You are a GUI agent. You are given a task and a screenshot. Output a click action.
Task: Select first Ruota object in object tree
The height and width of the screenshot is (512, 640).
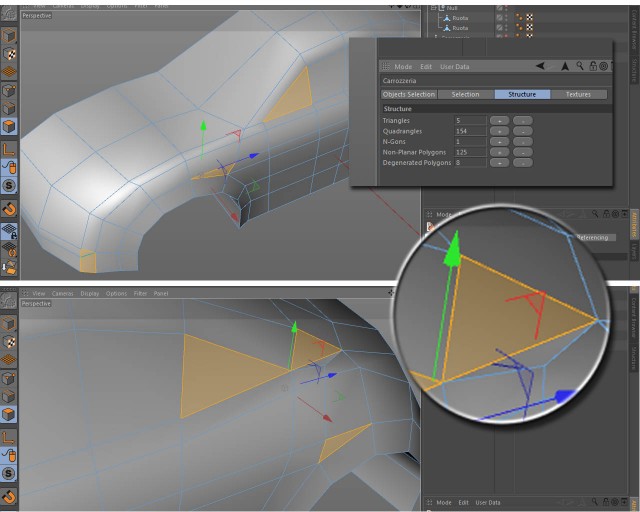click(460, 18)
